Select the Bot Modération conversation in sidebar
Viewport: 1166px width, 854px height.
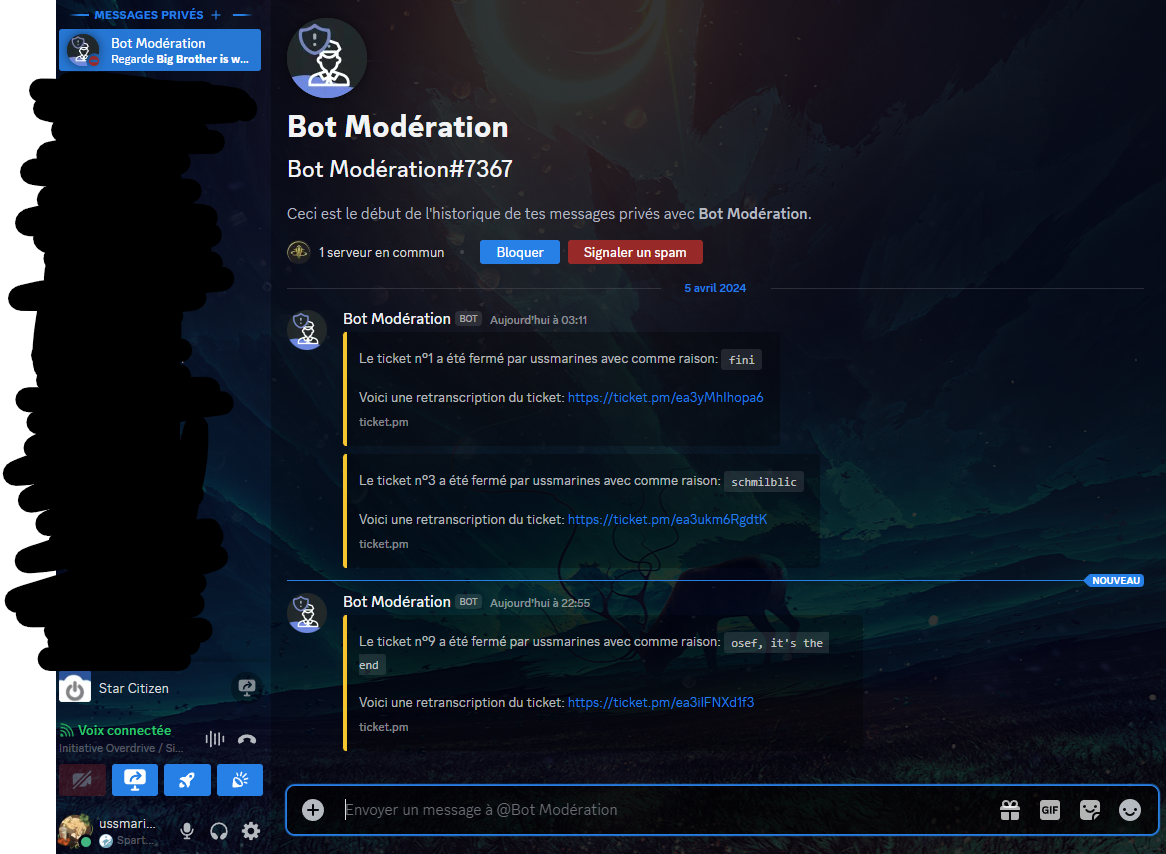160,50
